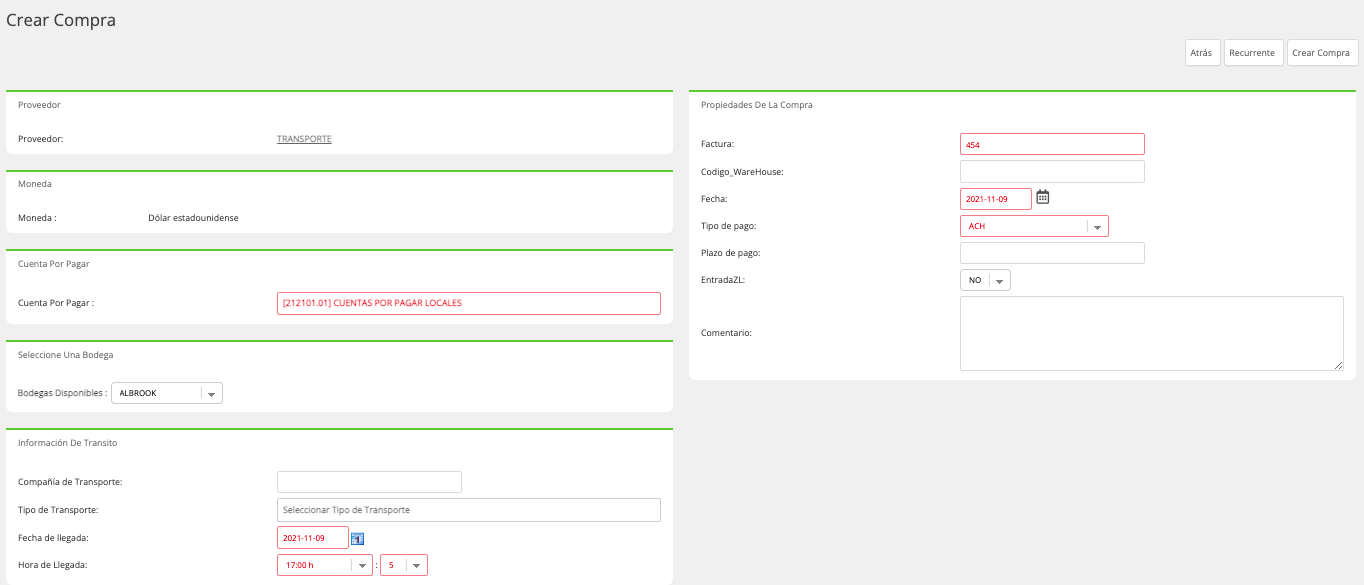
Task: Click the 'Seleccione Una Bodega' heading
Action: tap(66, 354)
